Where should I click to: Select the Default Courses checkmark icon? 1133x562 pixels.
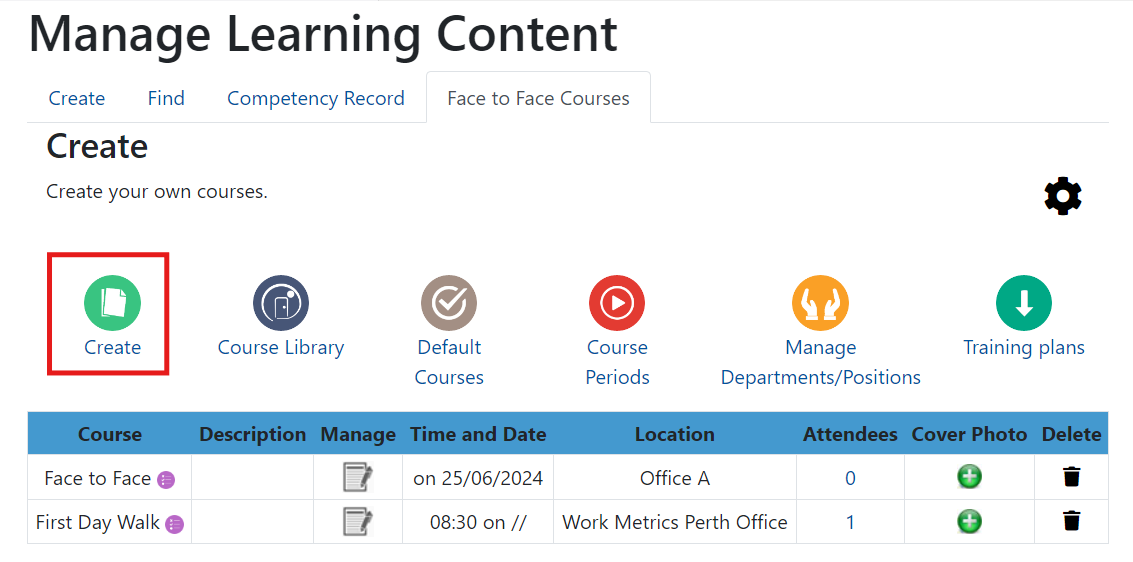(x=449, y=303)
